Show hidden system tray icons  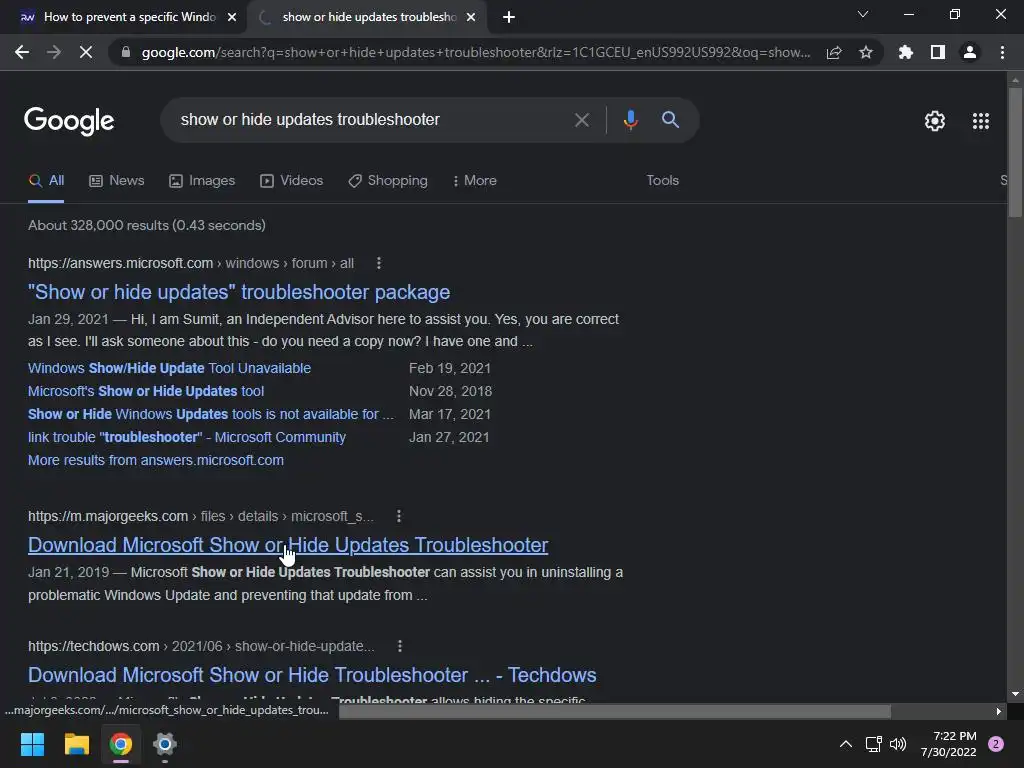tap(845, 744)
